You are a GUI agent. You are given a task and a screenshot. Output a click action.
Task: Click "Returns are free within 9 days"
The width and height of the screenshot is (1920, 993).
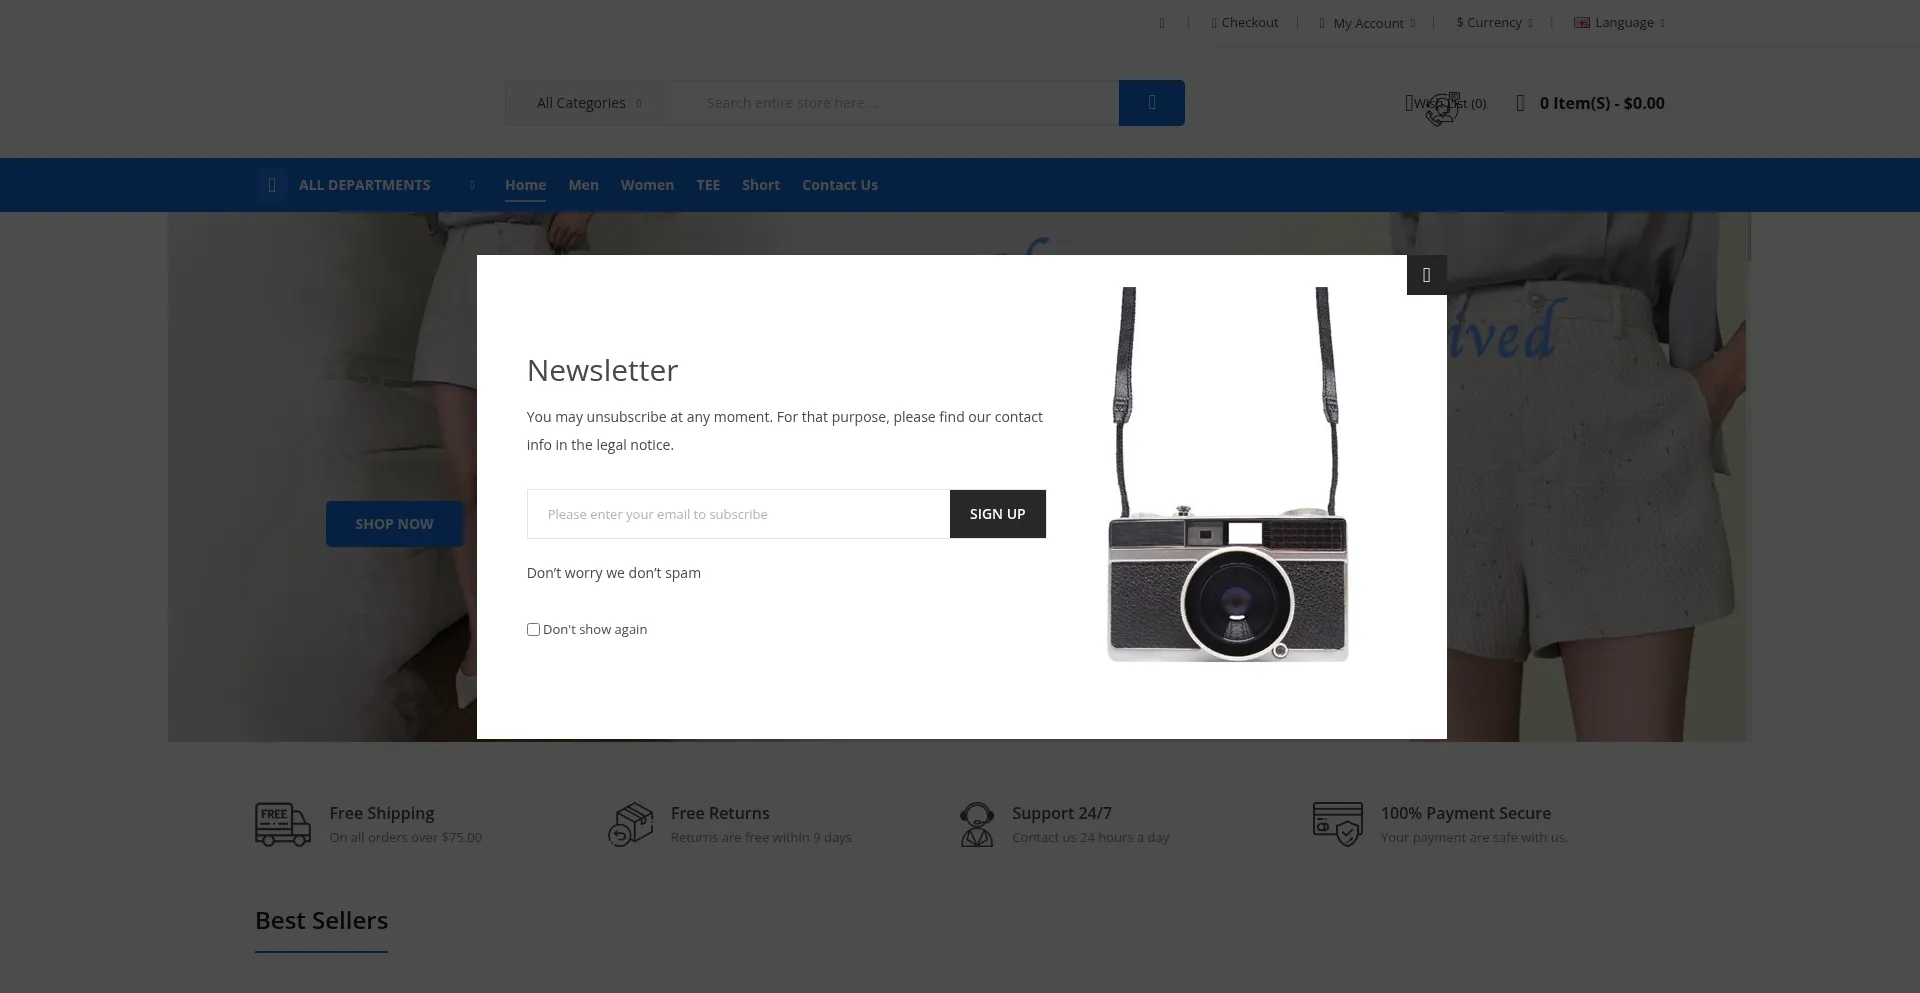(x=761, y=837)
